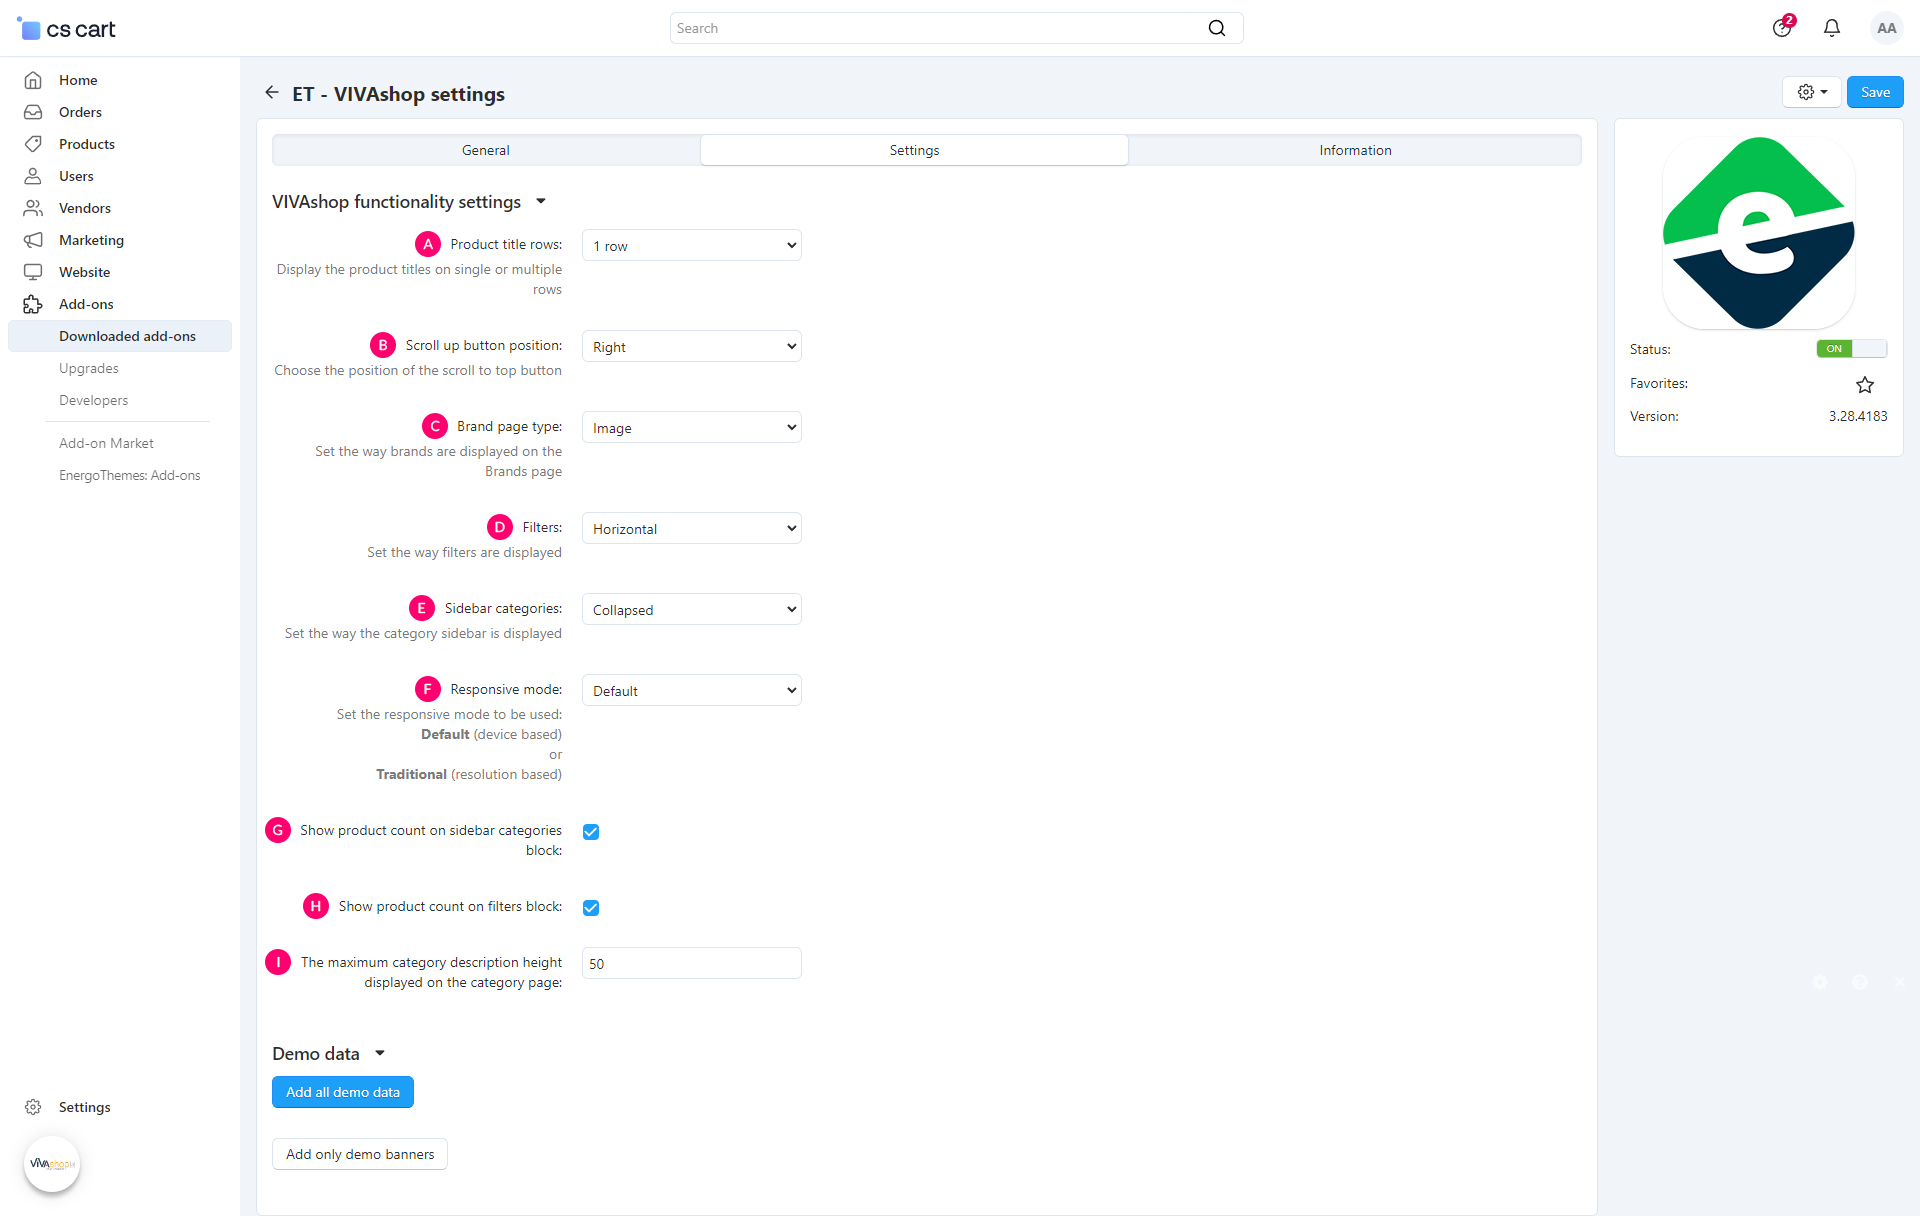Click the ET - VIVAshop settings heading
The width and height of the screenshot is (1920, 1216).
[398, 94]
